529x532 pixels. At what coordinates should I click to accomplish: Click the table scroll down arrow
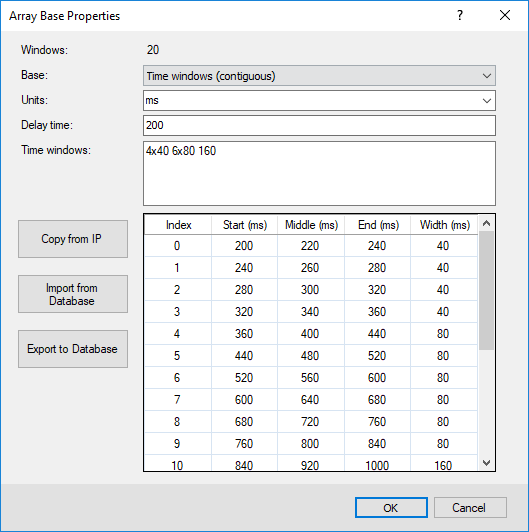(486, 463)
